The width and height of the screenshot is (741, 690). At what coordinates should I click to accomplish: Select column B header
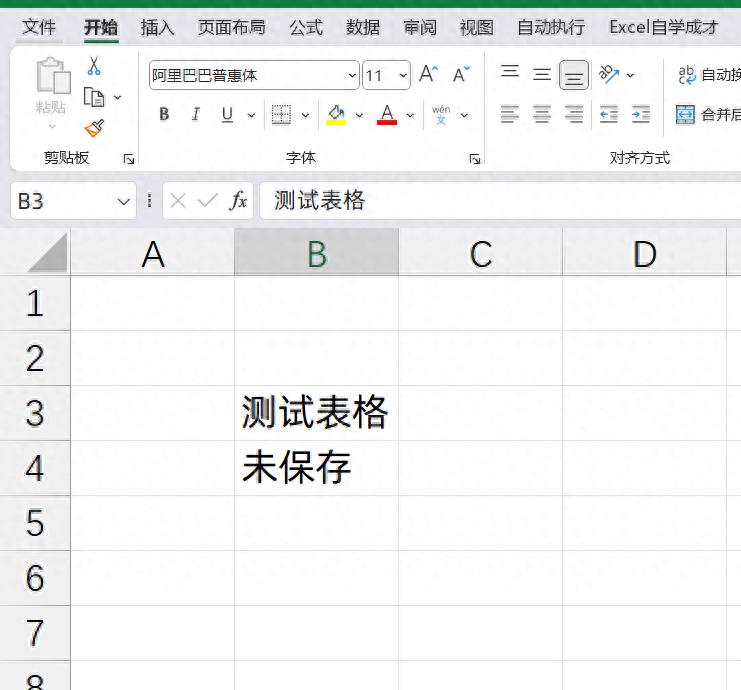click(317, 253)
